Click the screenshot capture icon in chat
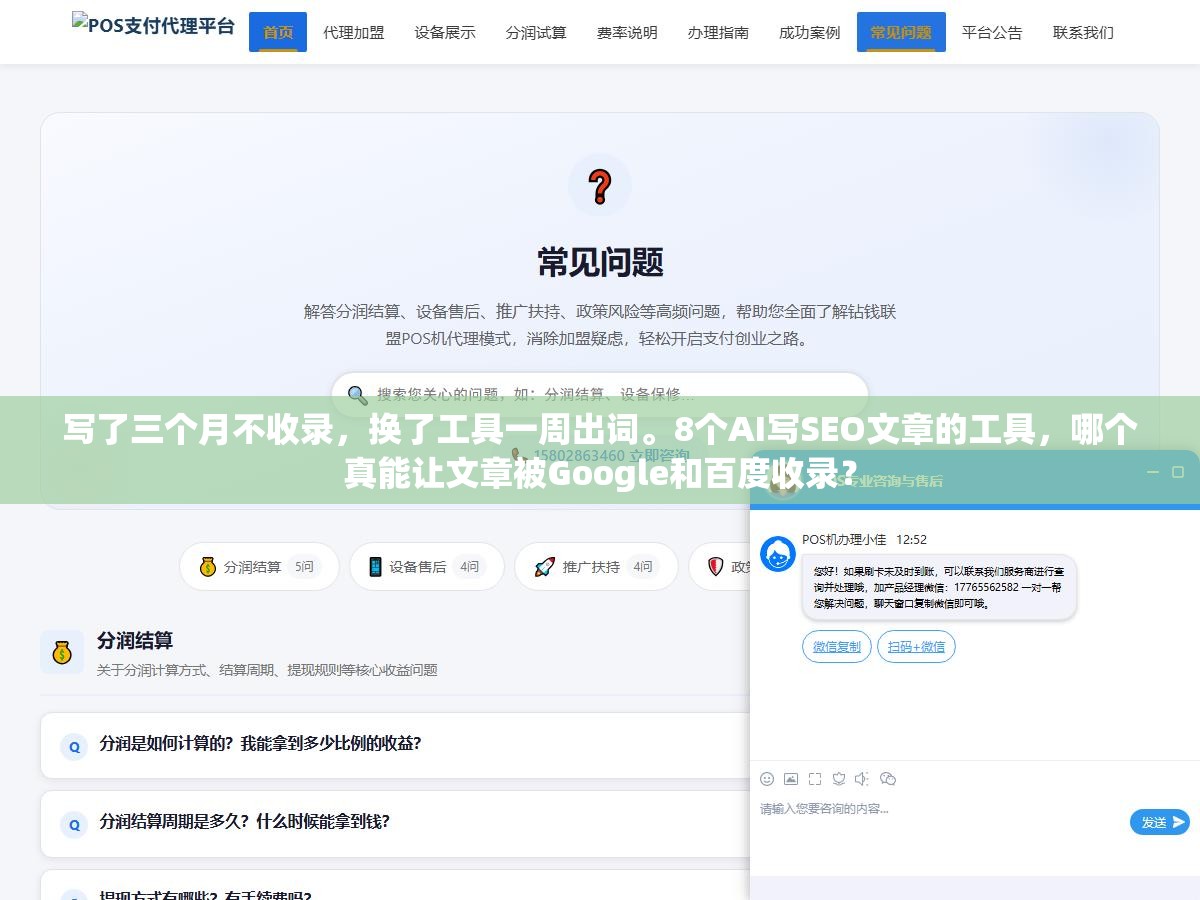Screen dimensions: 1200x900 click(815, 779)
